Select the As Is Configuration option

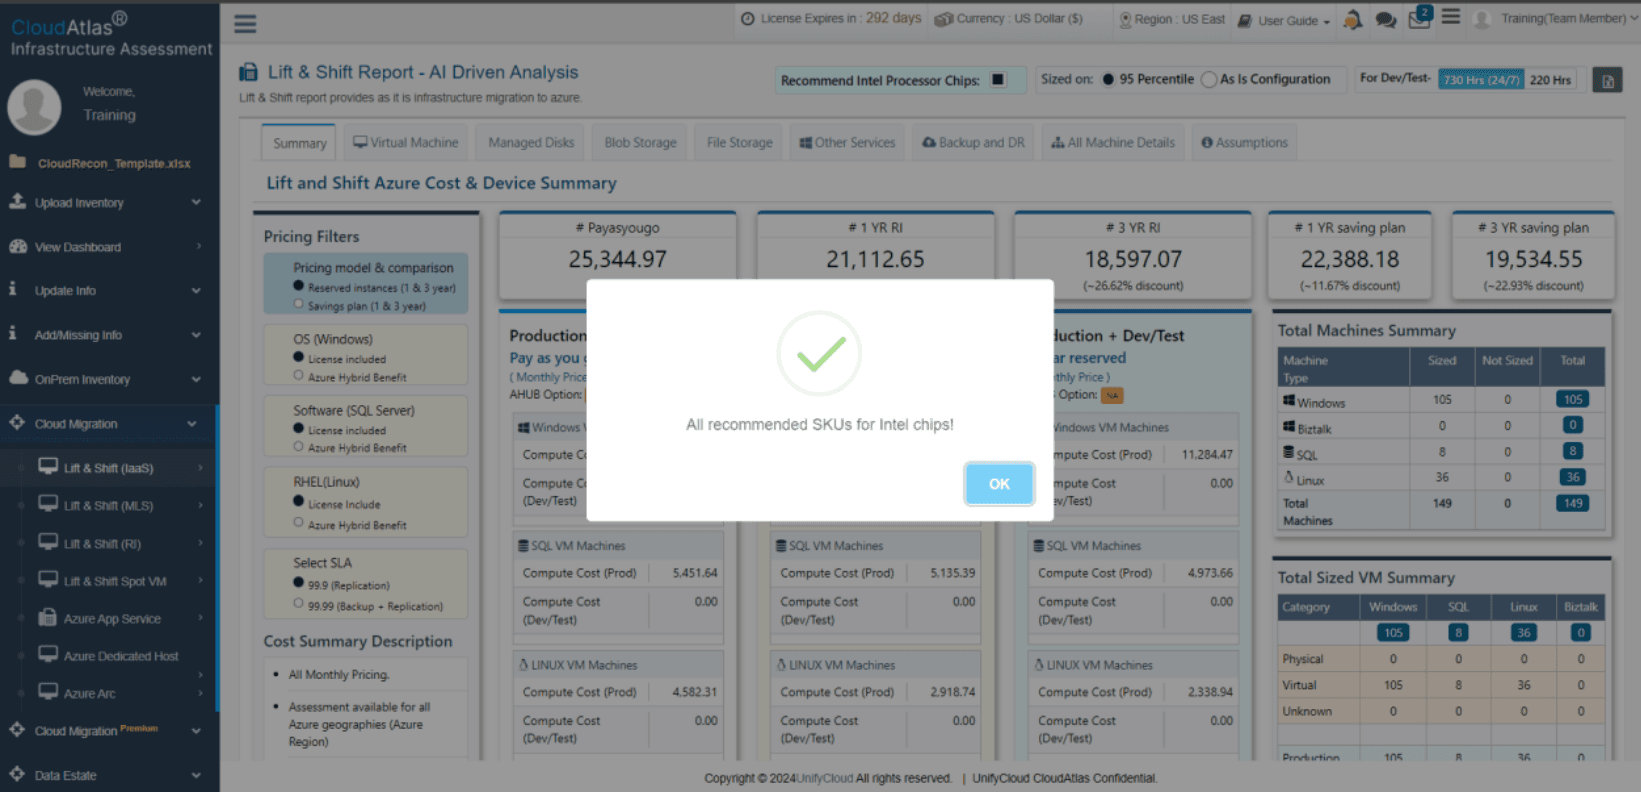1209,80
